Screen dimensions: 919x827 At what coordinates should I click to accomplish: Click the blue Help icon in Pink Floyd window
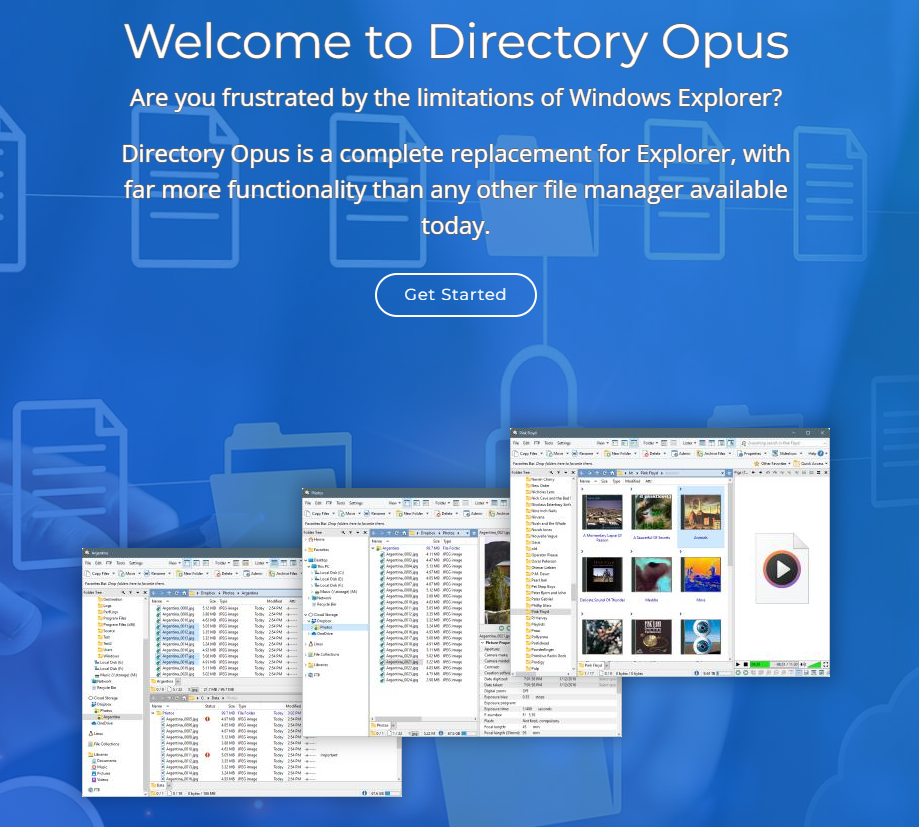tap(821, 454)
